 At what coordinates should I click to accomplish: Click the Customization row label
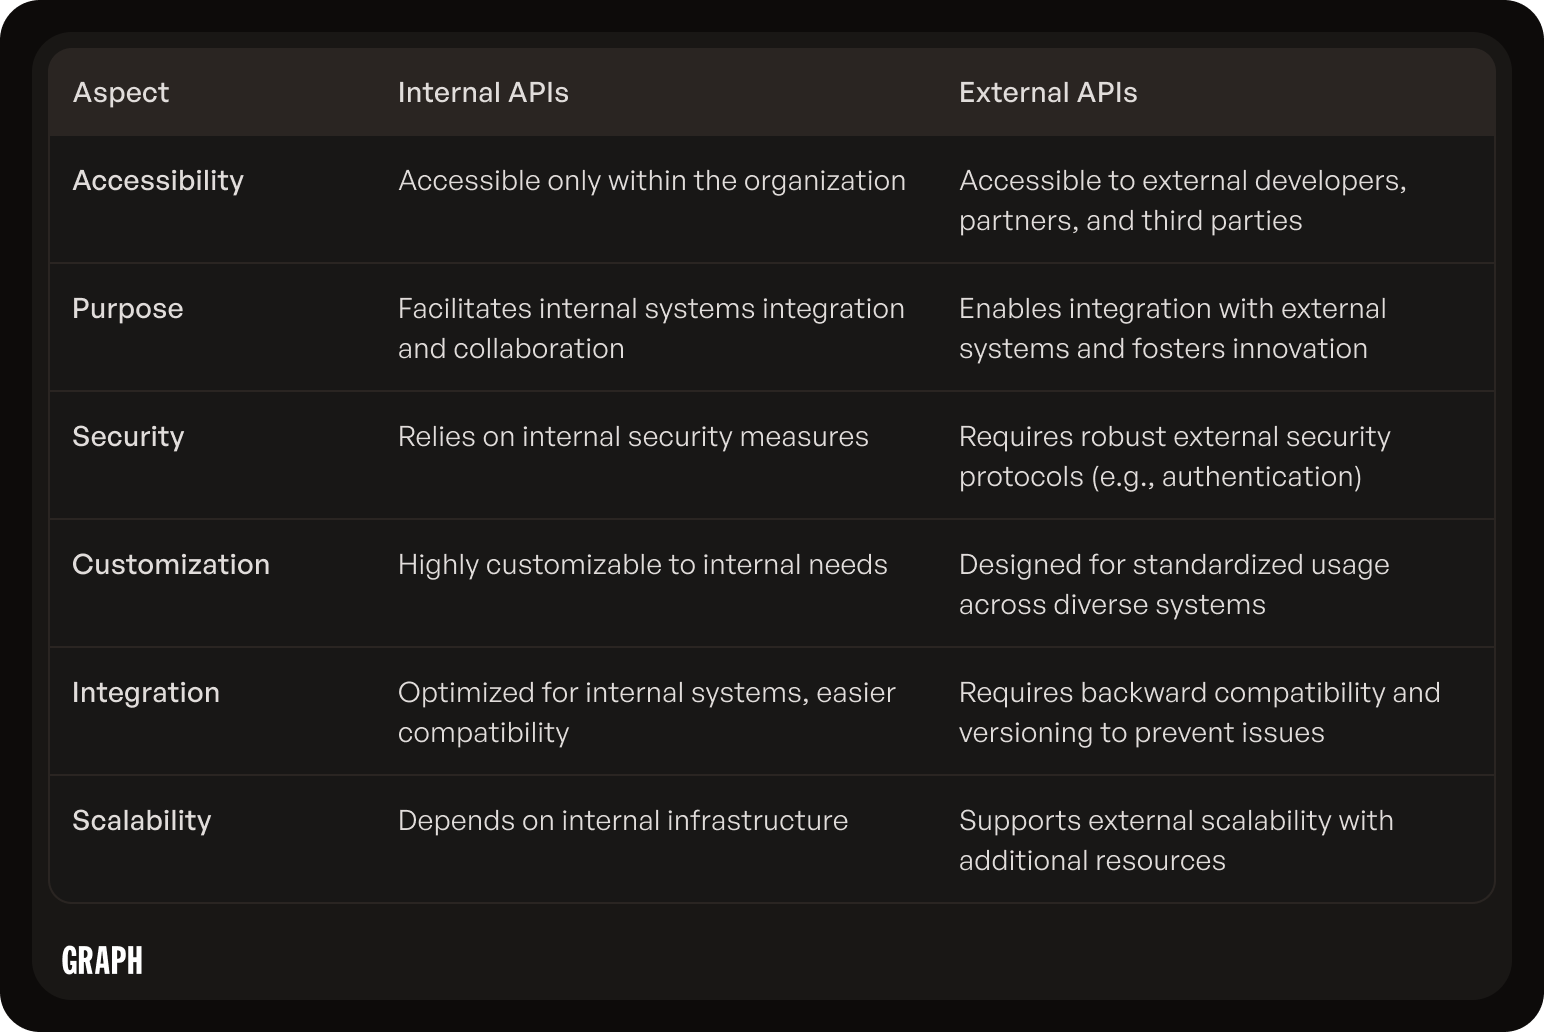coord(171,564)
